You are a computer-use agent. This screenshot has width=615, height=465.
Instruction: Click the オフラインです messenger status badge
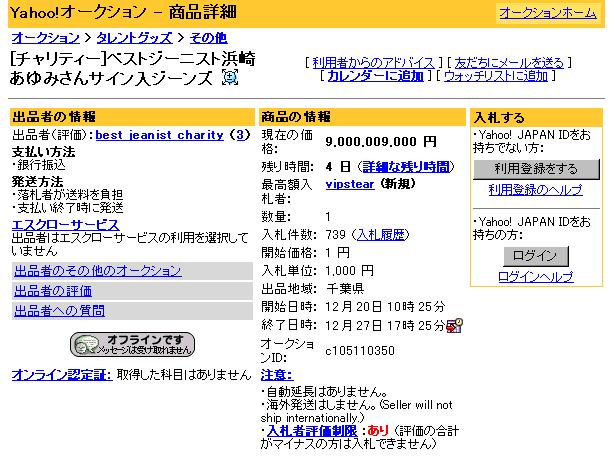[133, 345]
